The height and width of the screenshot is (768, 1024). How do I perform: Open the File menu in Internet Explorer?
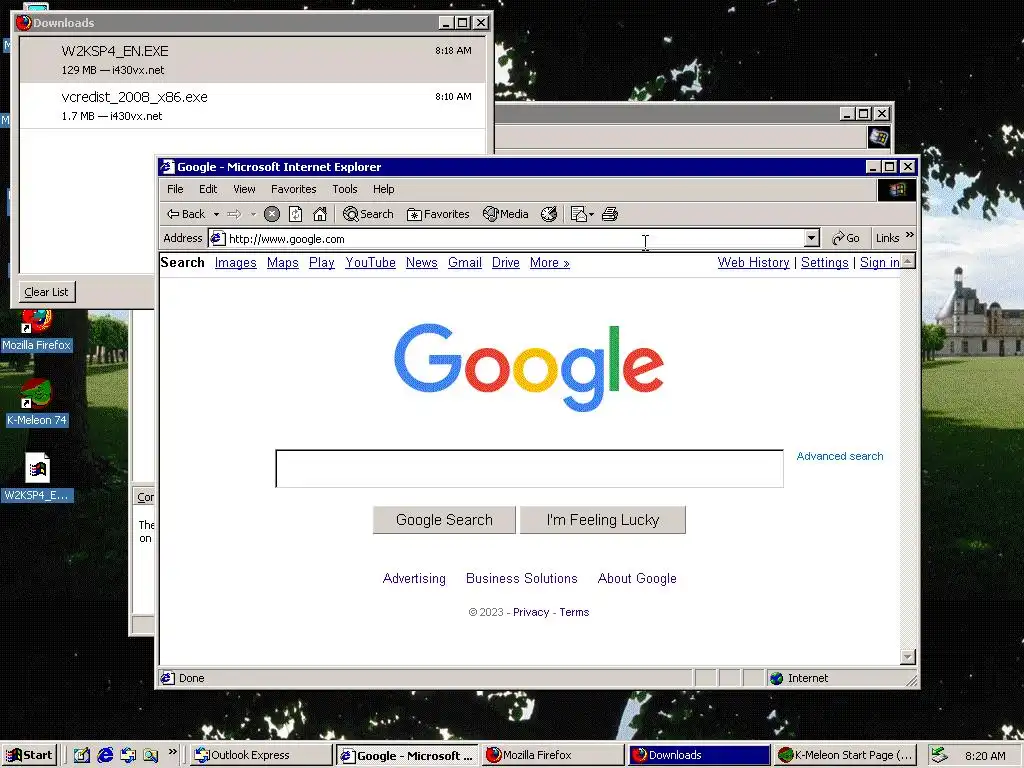pos(175,189)
